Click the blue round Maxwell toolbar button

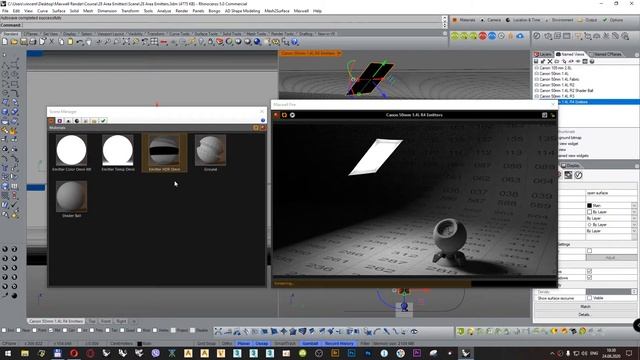(x=492, y=36)
